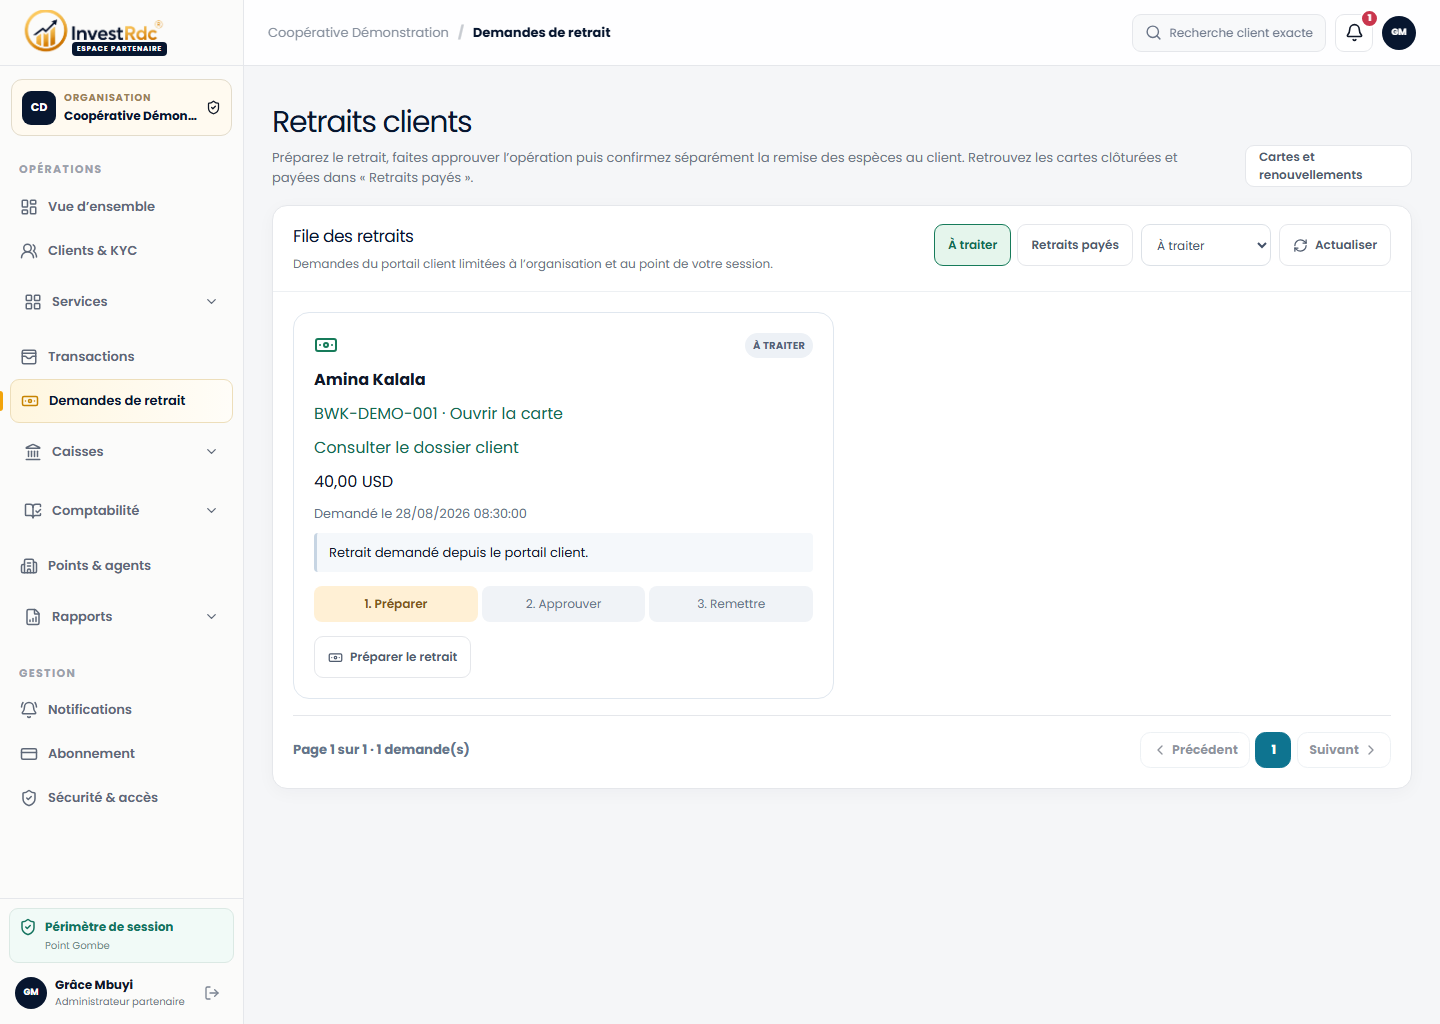
Task: Select the À traiter filter tab
Action: point(972,245)
